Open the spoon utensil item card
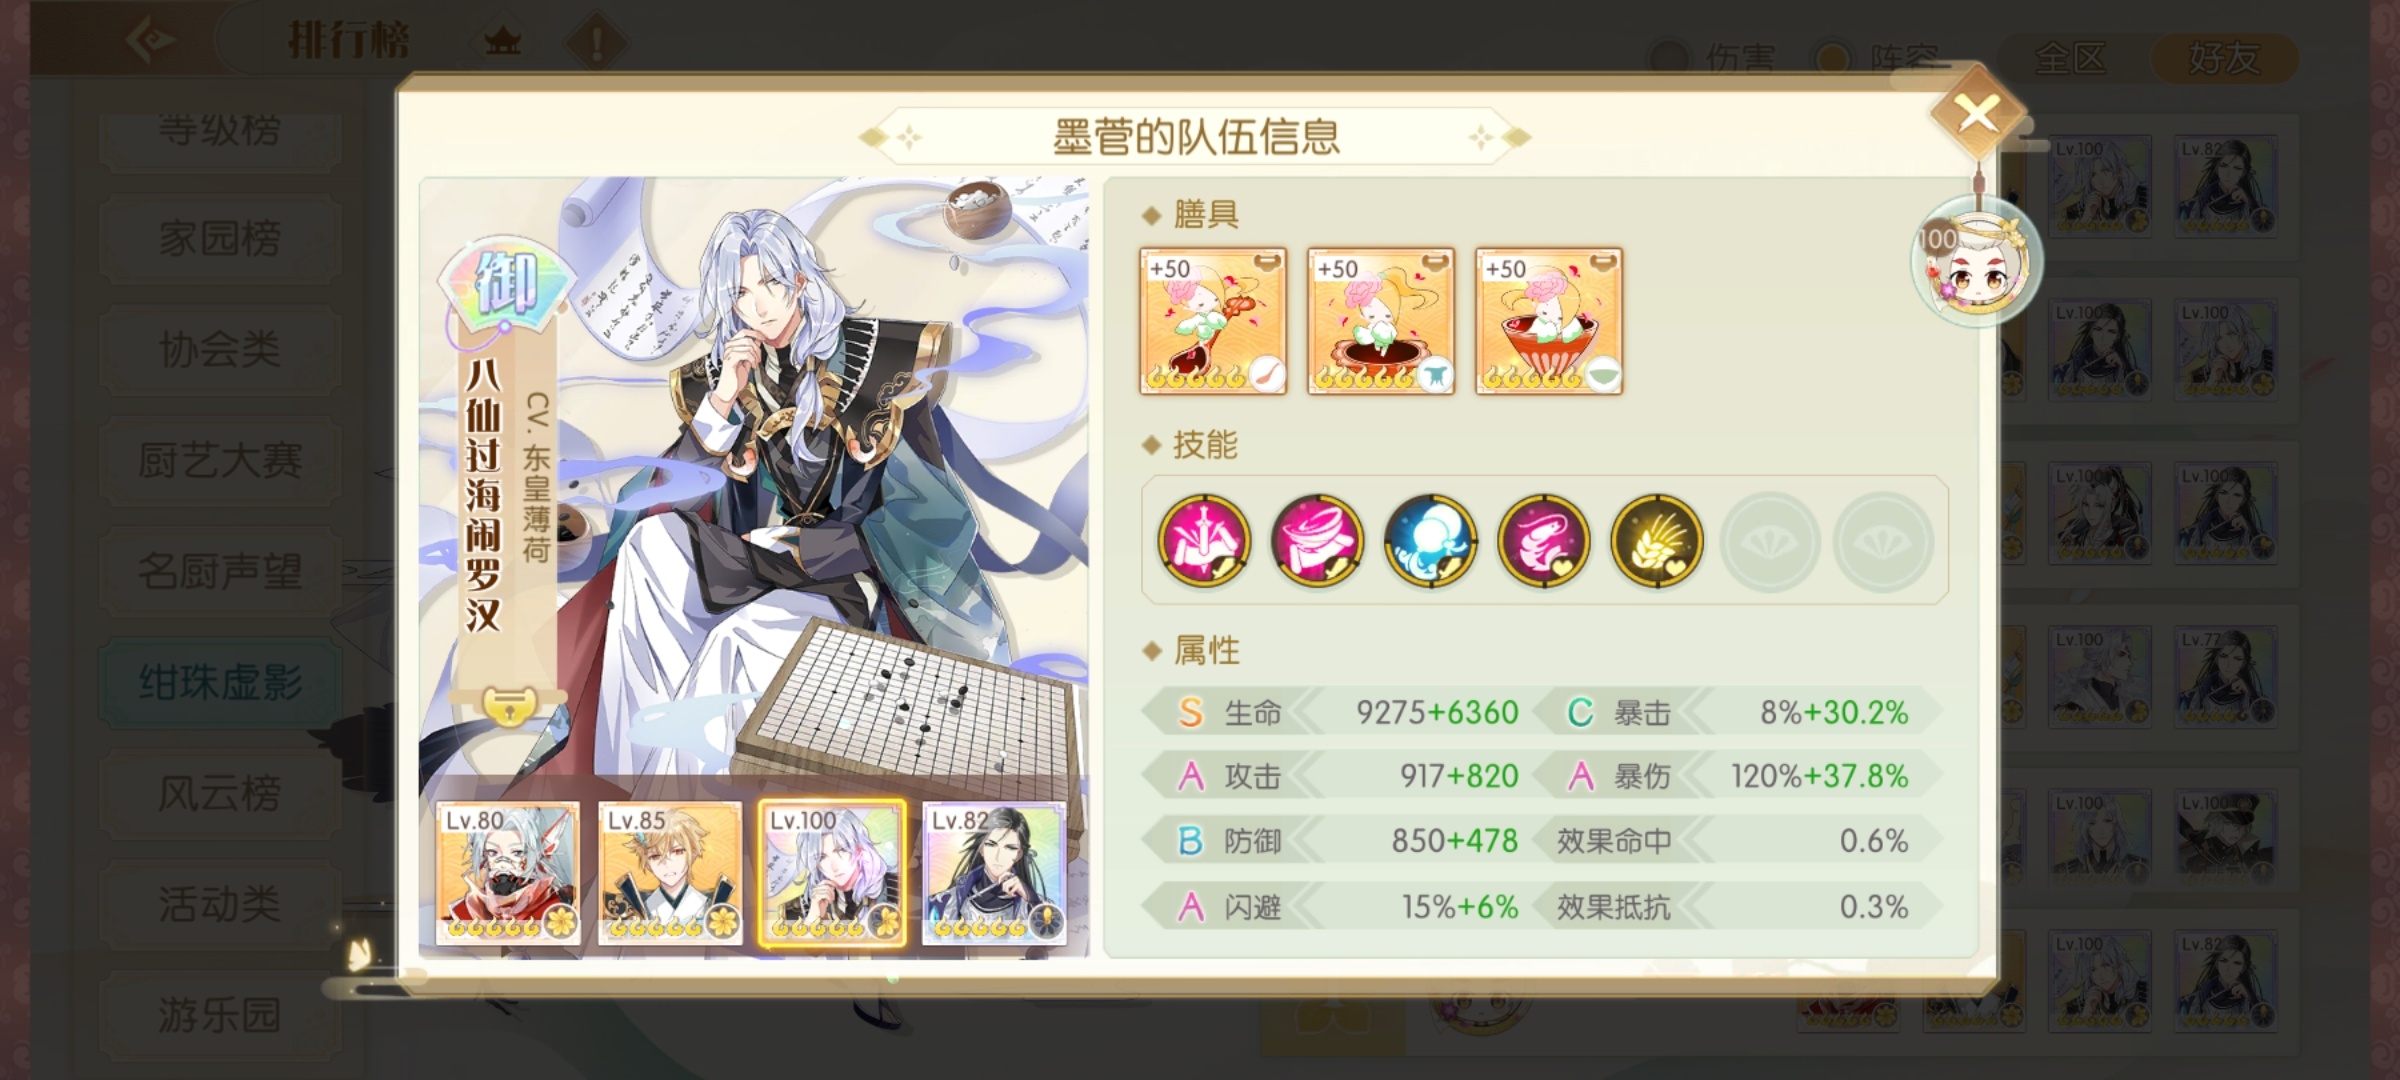This screenshot has width=2400, height=1080. tap(1213, 321)
